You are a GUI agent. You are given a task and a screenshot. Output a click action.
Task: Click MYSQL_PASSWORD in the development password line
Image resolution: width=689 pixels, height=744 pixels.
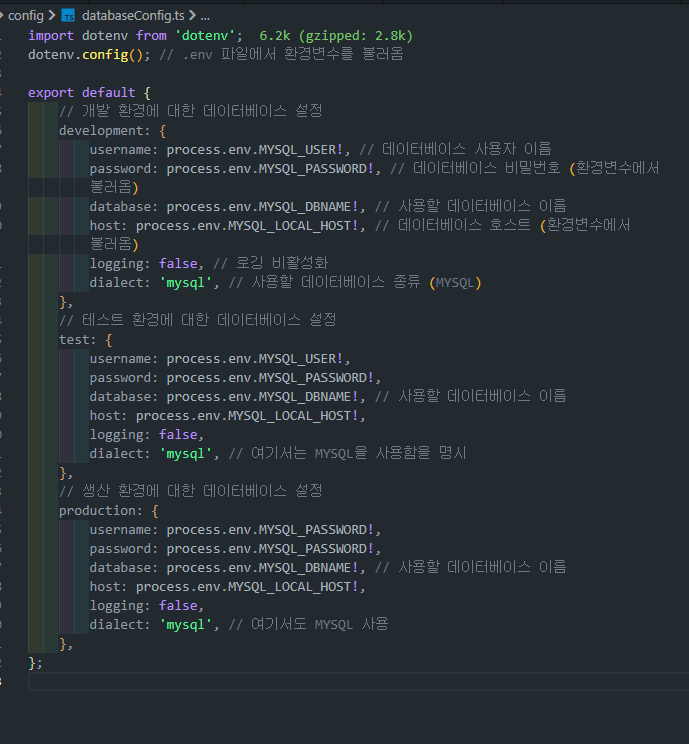(x=313, y=168)
